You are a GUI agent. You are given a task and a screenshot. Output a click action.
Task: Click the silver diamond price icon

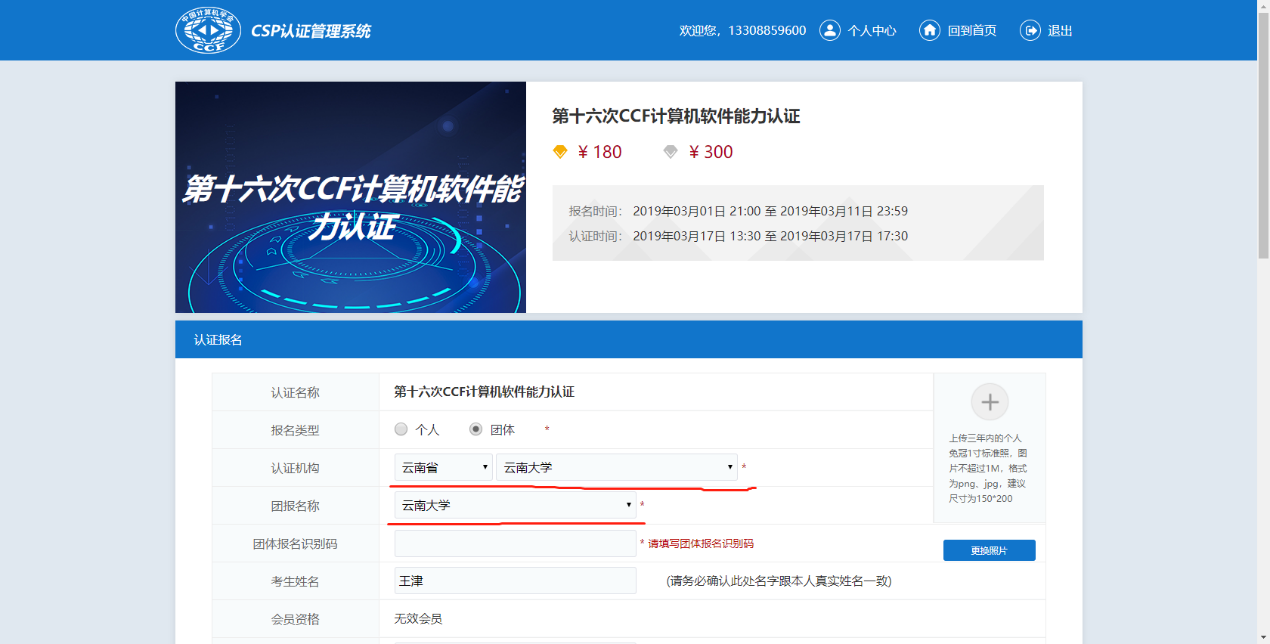tap(670, 152)
